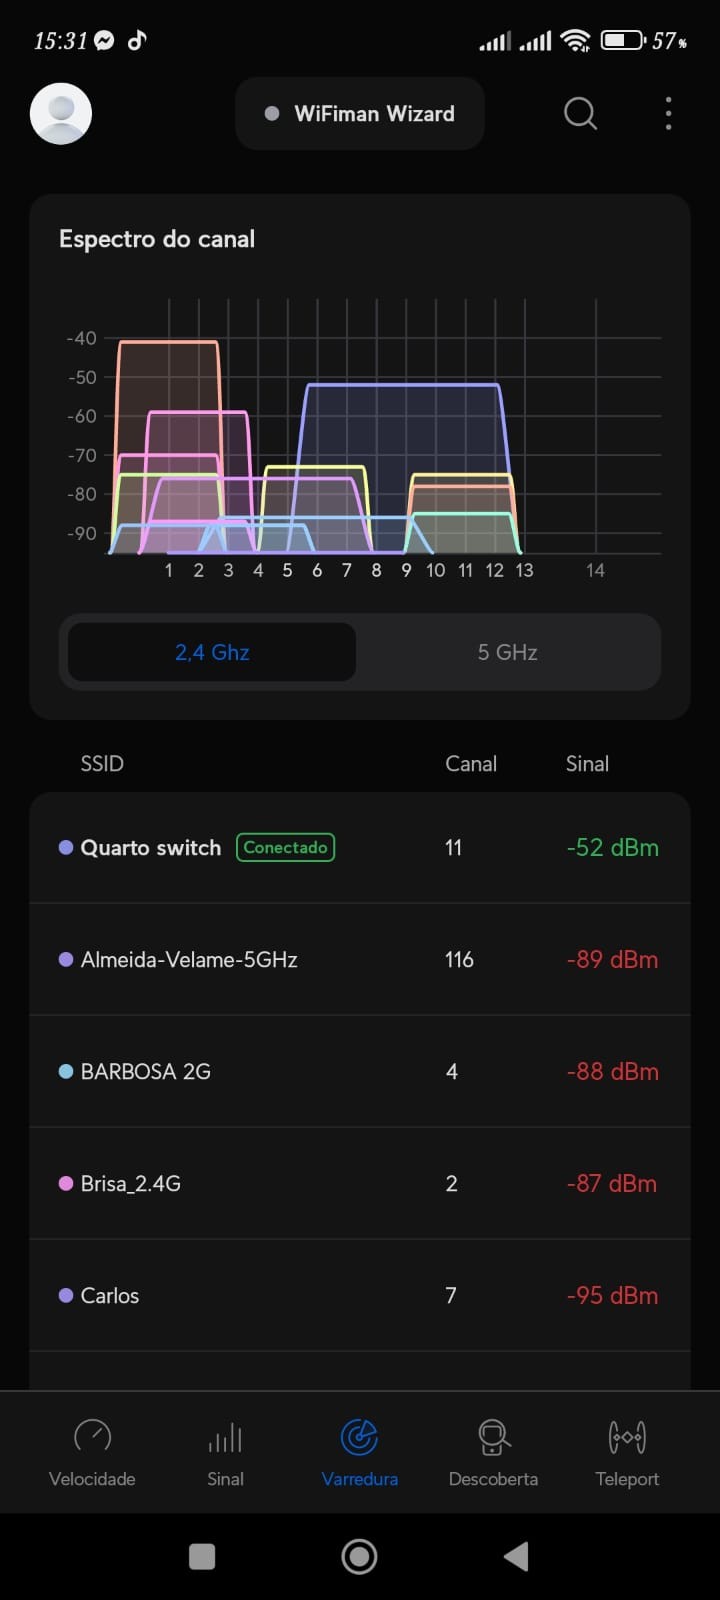Screen dimensions: 720x1600
Task: Open the Descoberta discovery icon
Action: pyautogui.click(x=493, y=1438)
